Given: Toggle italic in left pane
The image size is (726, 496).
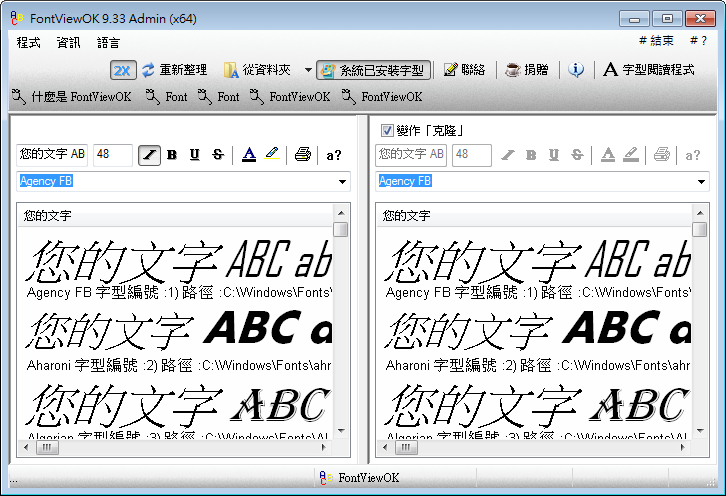Looking at the screenshot, I should 149,155.
